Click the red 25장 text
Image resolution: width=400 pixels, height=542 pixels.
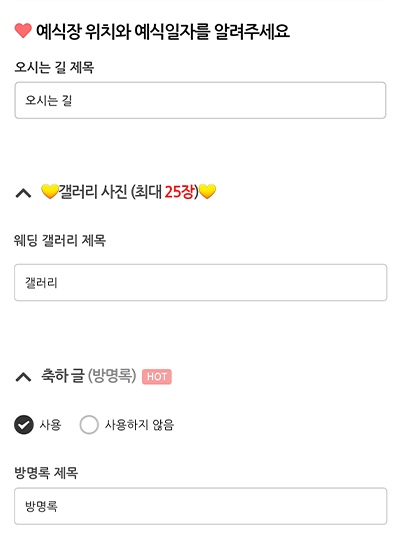click(x=179, y=191)
